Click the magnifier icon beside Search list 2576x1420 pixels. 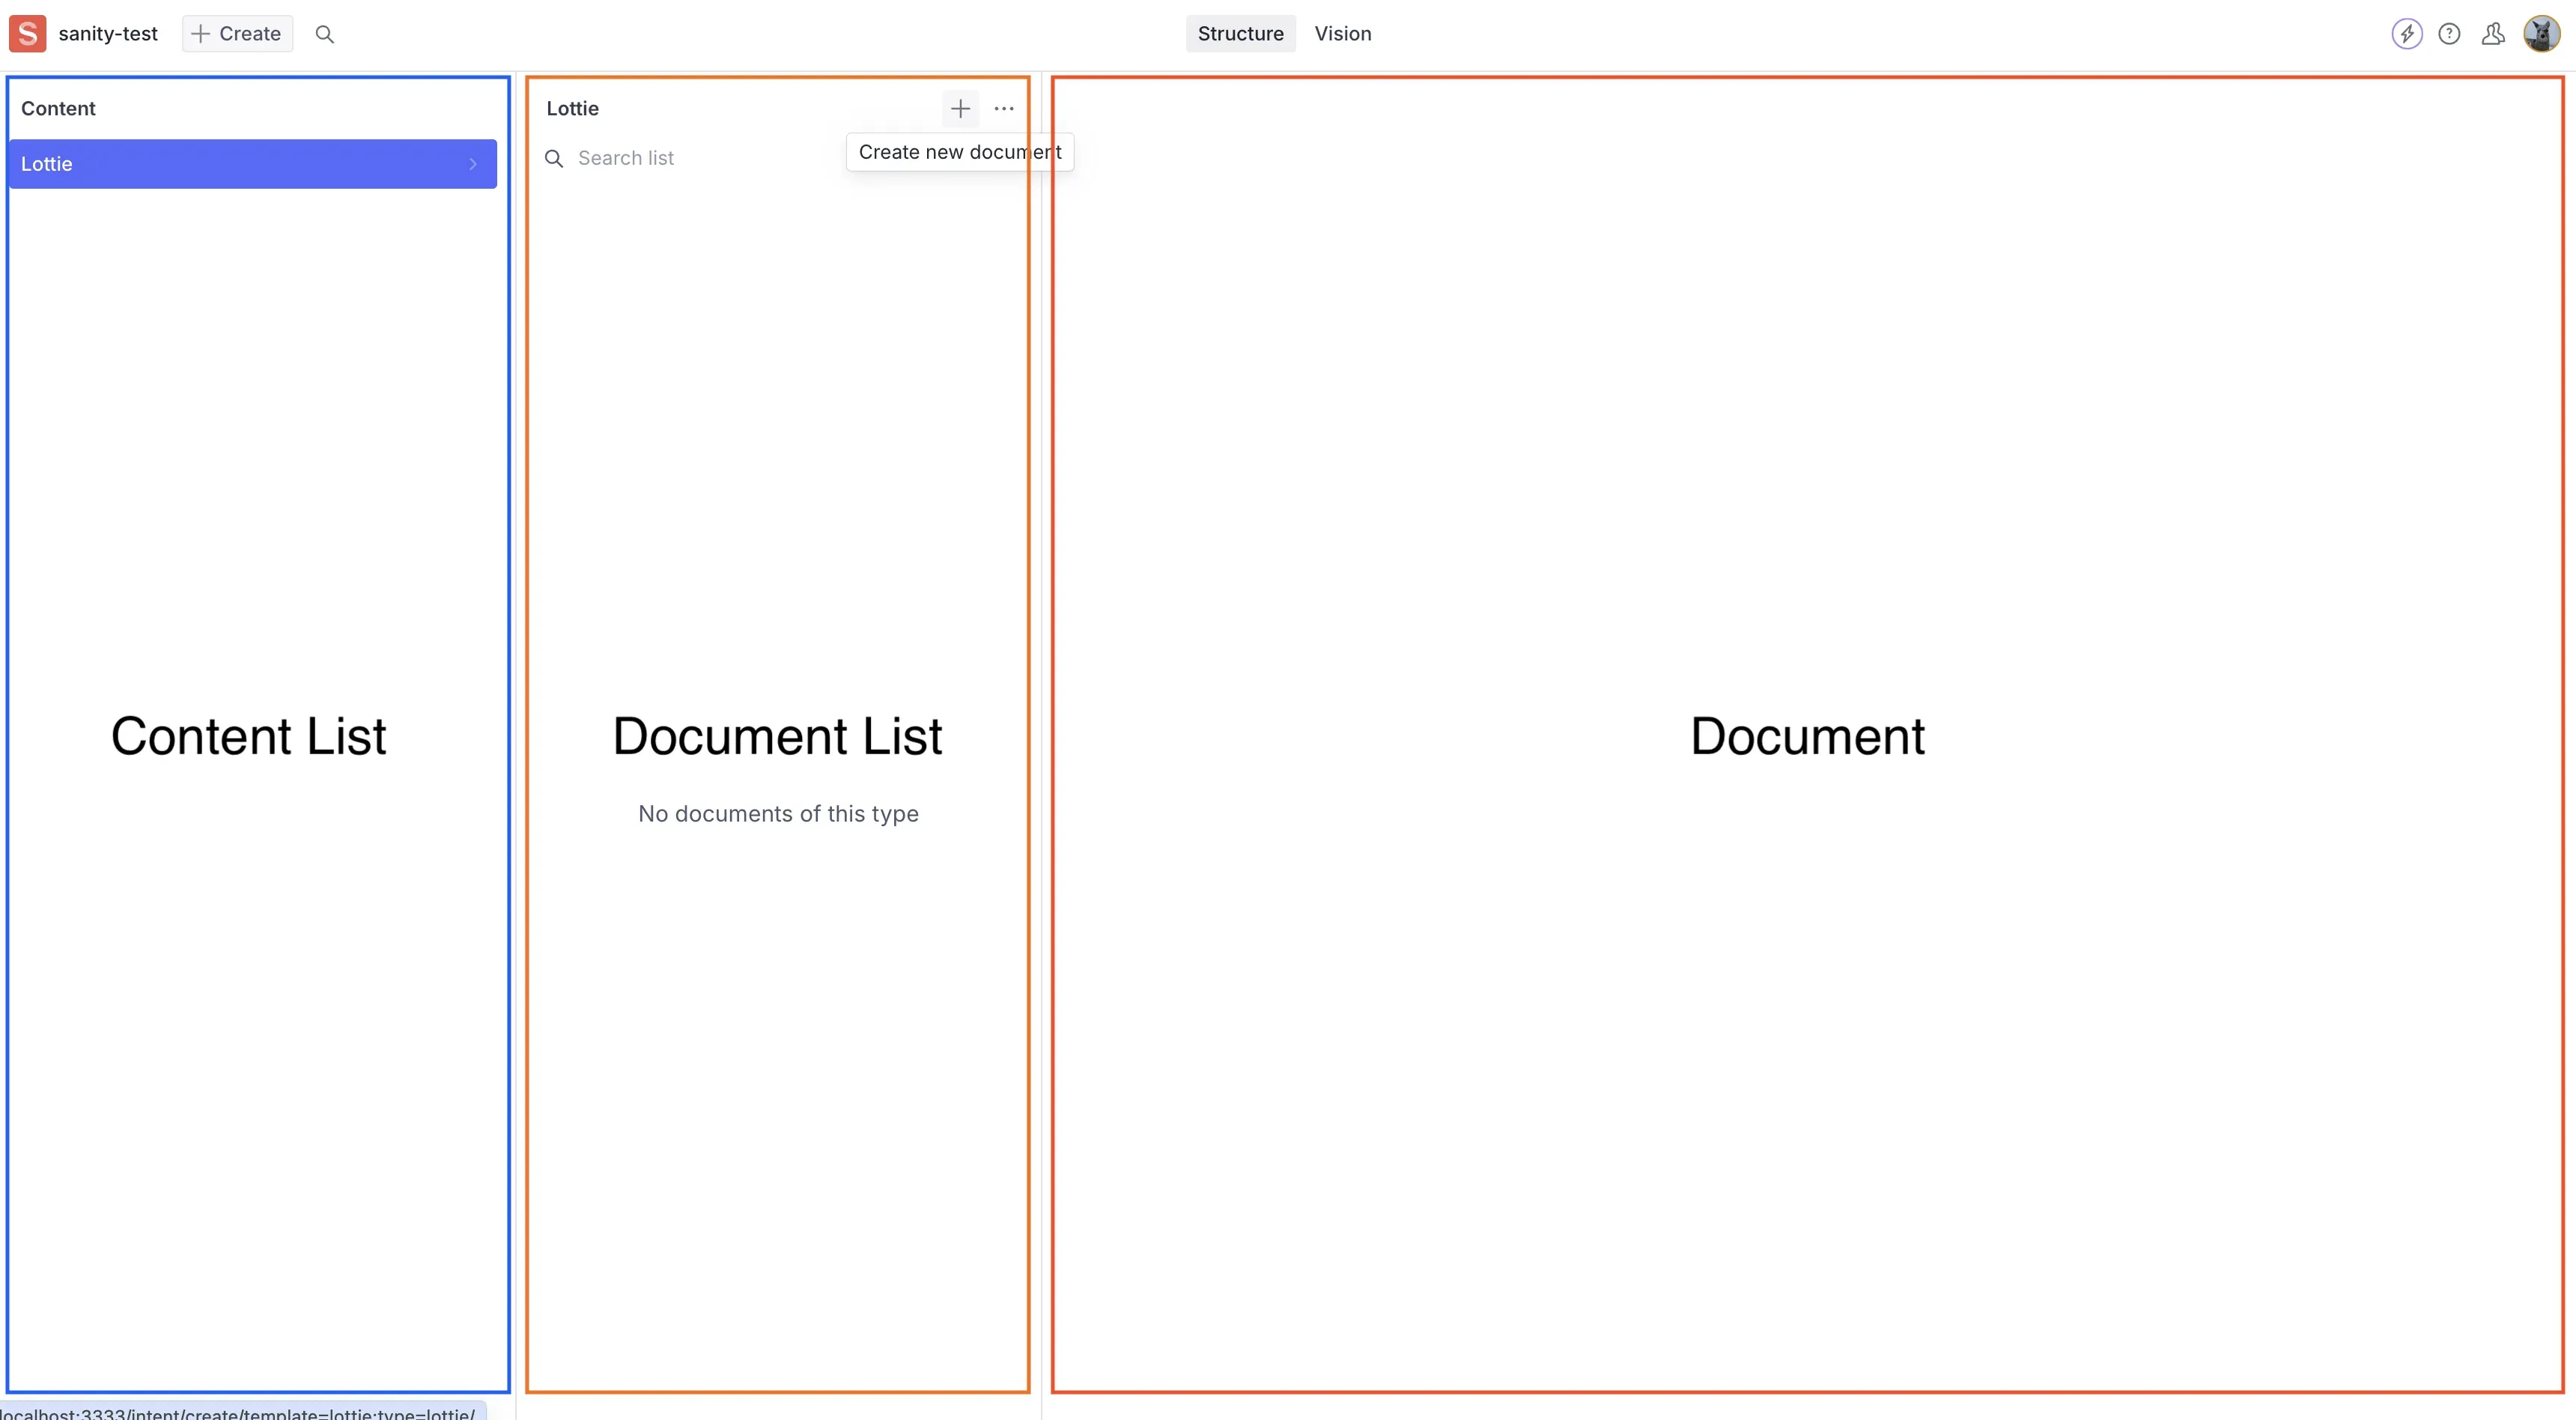(x=554, y=158)
